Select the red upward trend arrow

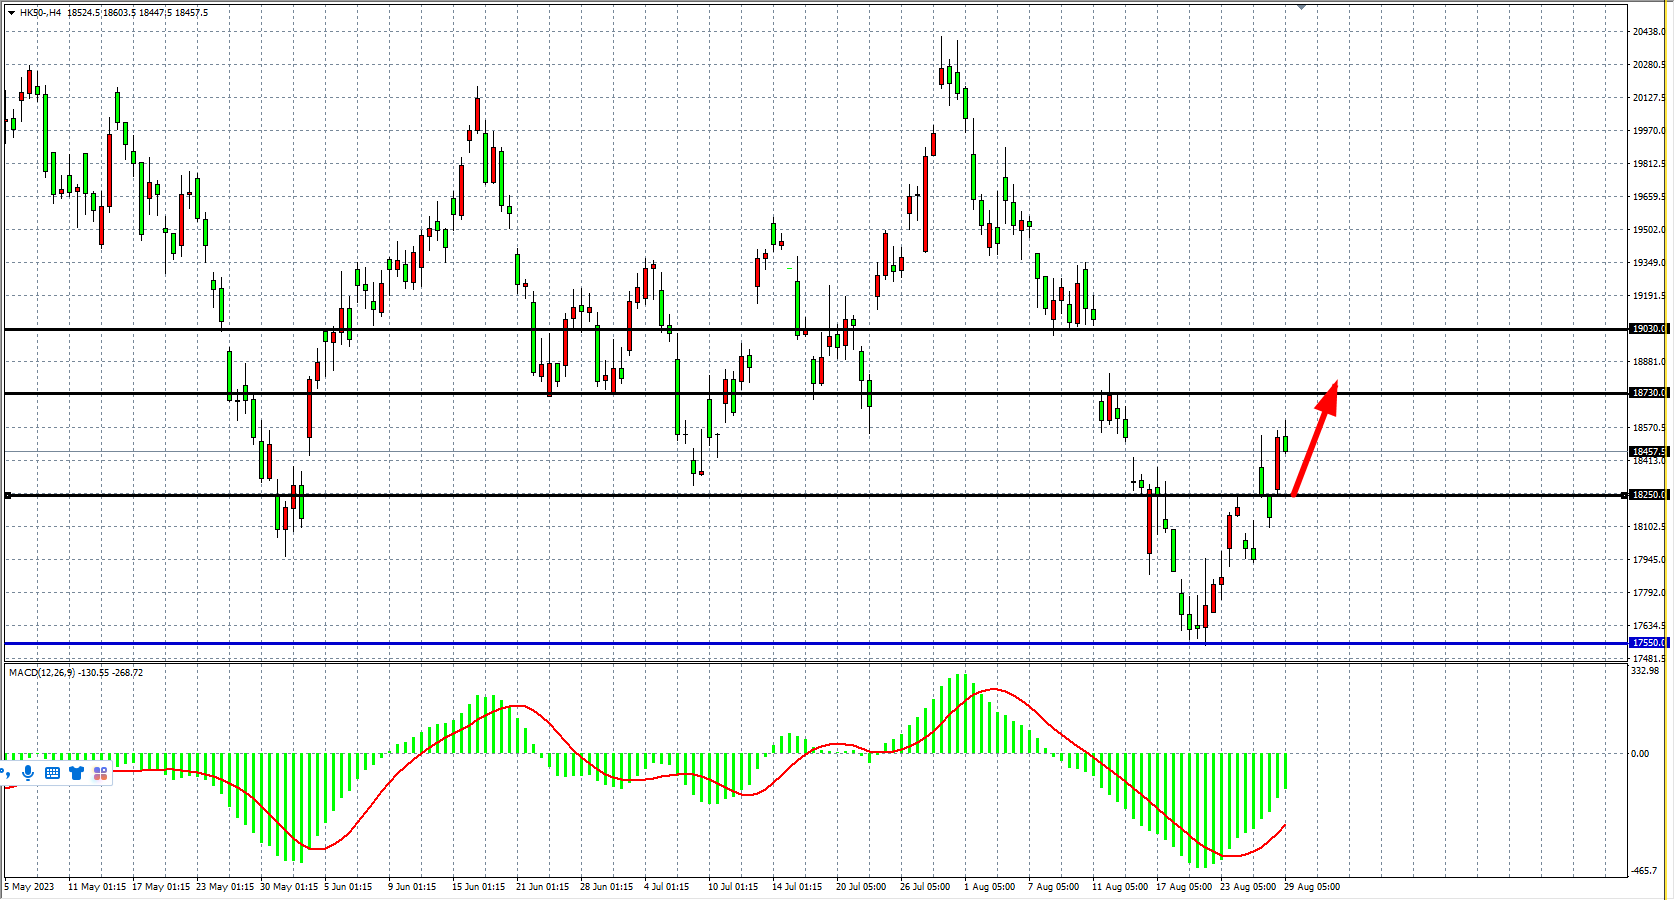[x=1314, y=439]
